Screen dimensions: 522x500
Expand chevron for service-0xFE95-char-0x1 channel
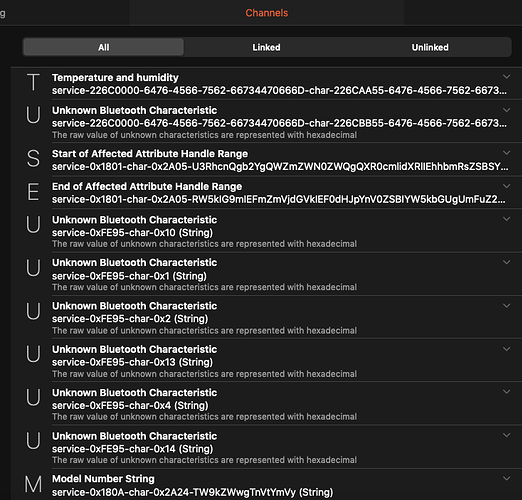pos(506,262)
